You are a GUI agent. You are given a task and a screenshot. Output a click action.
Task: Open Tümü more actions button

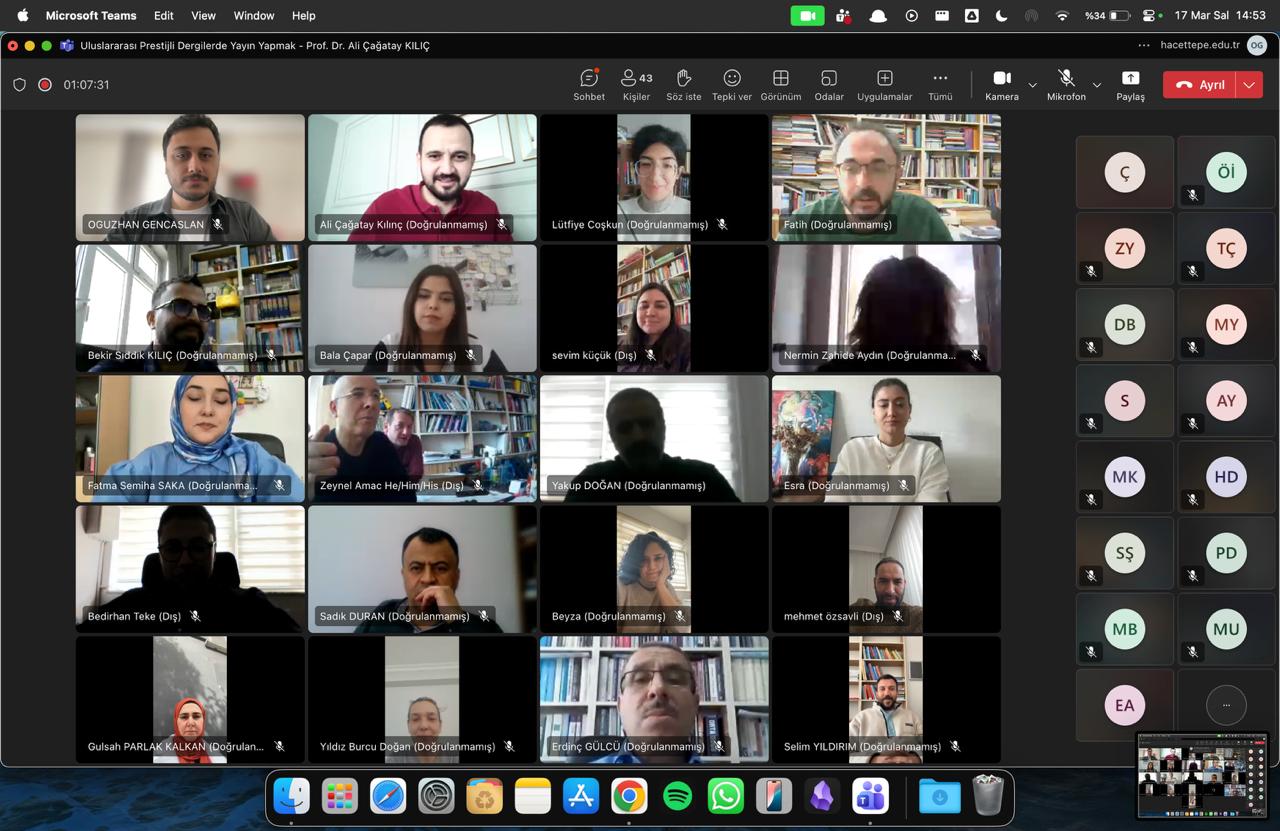[x=940, y=84]
